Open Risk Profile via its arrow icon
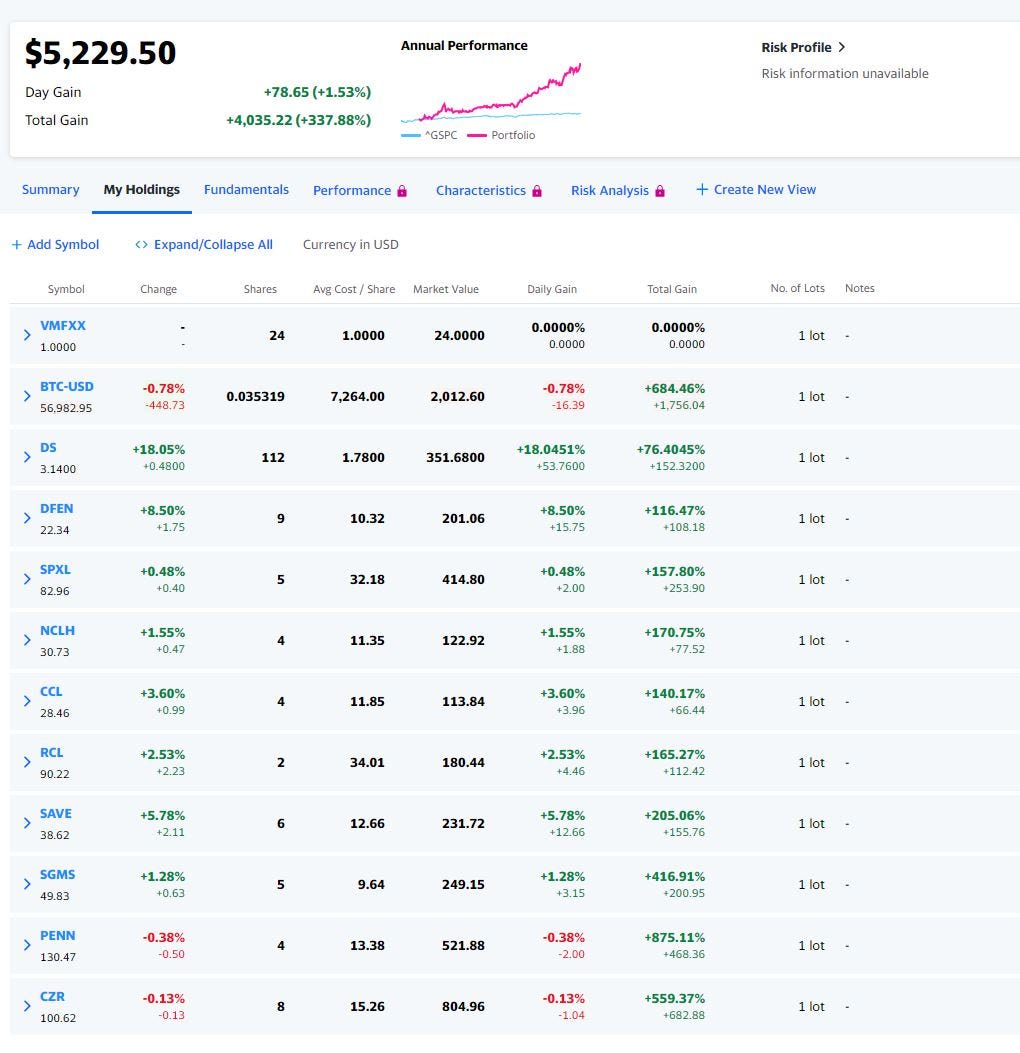This screenshot has height=1053, width=1020. [841, 47]
